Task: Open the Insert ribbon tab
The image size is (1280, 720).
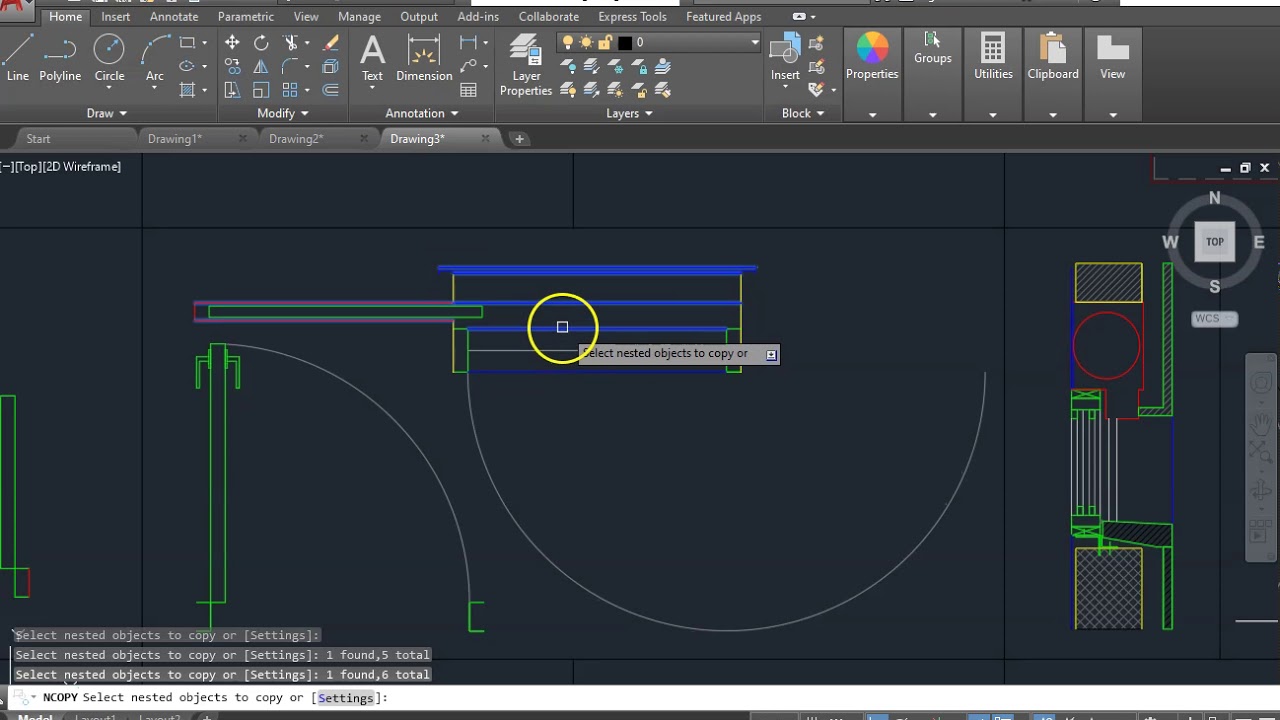Action: 115,16
